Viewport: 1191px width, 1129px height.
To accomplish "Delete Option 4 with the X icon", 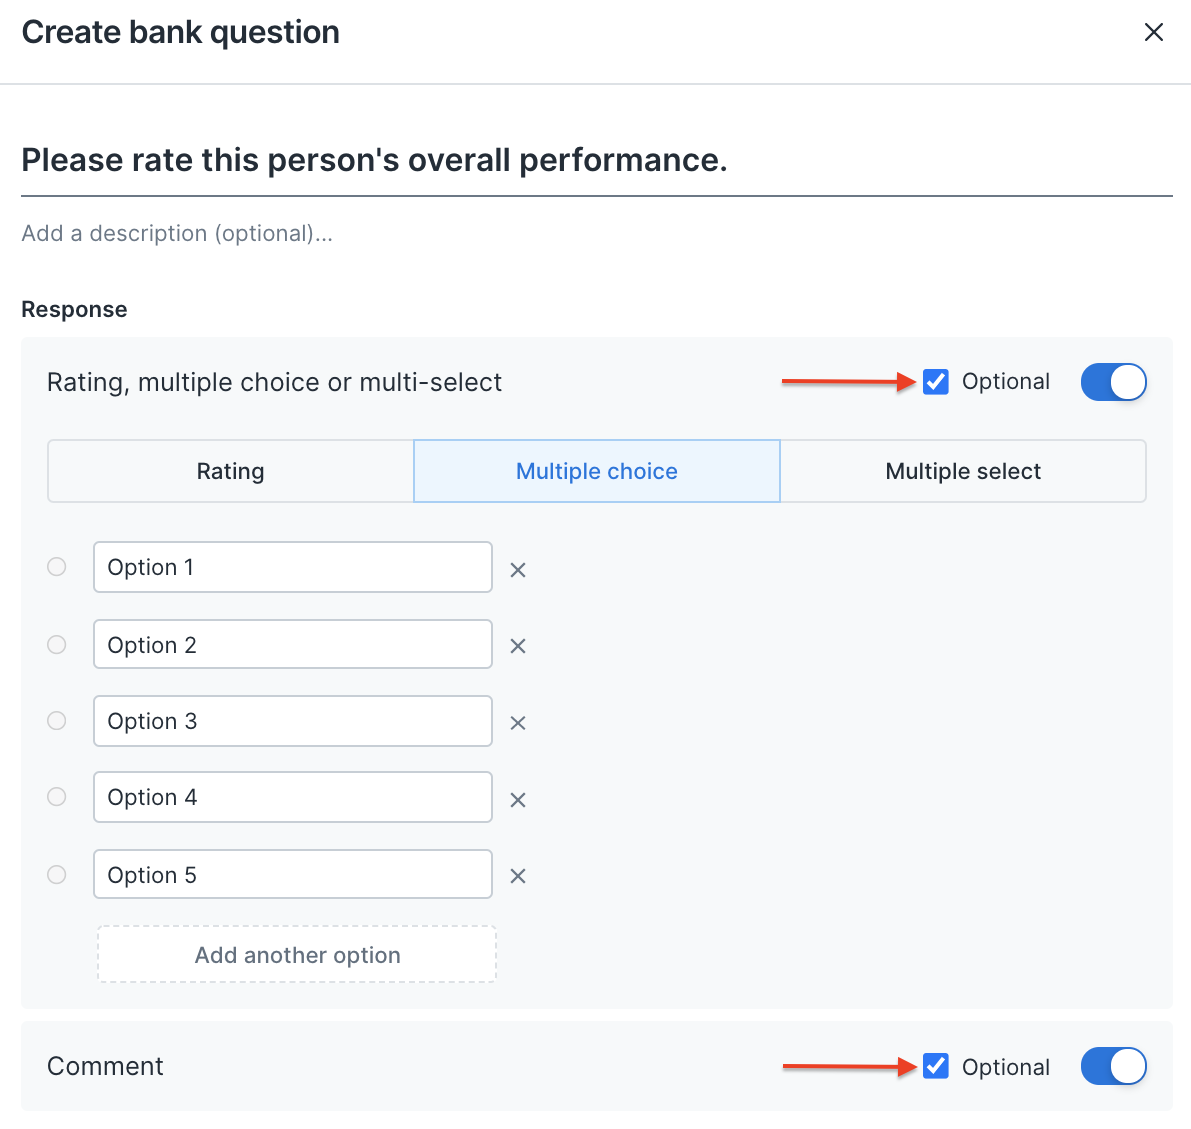I will point(518,800).
